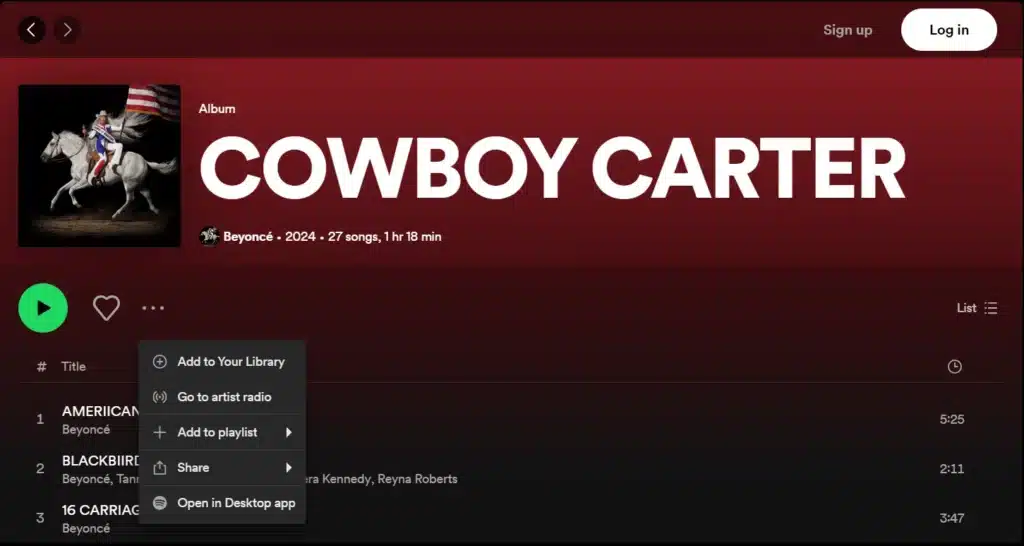
Task: Choose Open in Desktop app
Action: coord(222,503)
